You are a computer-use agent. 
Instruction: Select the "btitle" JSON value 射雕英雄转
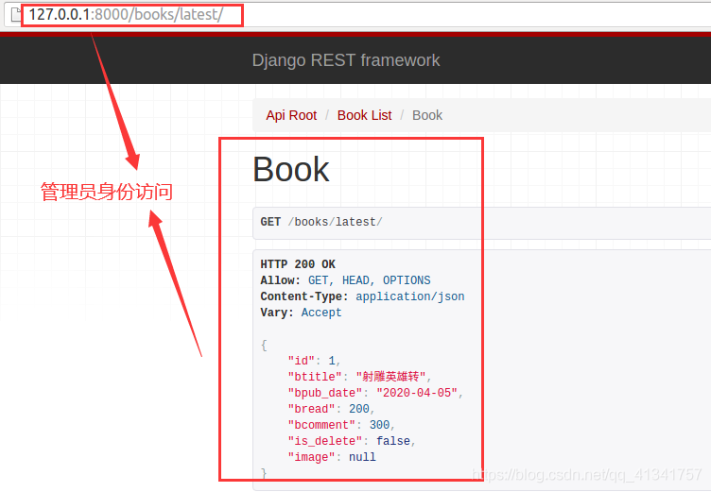tap(391, 376)
